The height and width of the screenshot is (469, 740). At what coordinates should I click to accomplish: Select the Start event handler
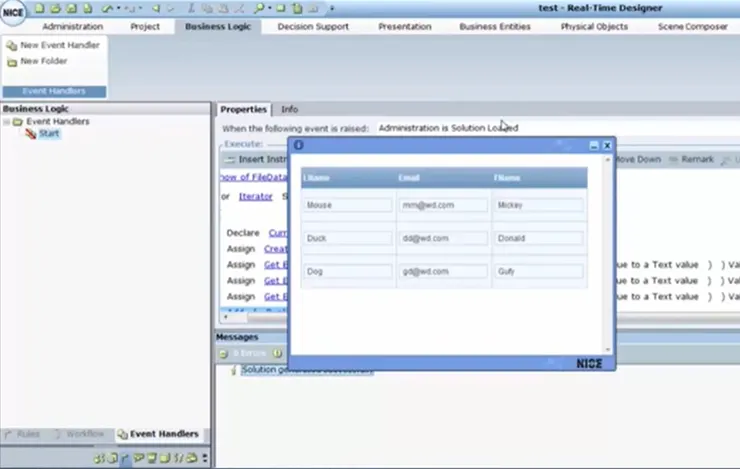coord(49,134)
